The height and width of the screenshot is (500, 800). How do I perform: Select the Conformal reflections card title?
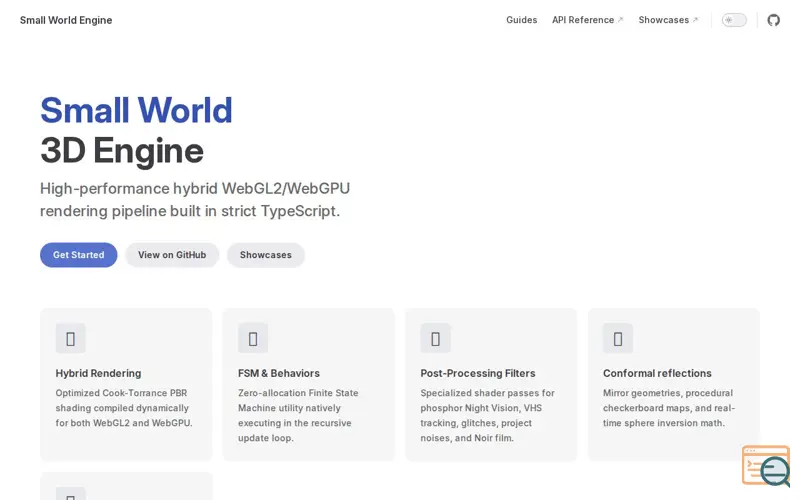[x=657, y=373]
